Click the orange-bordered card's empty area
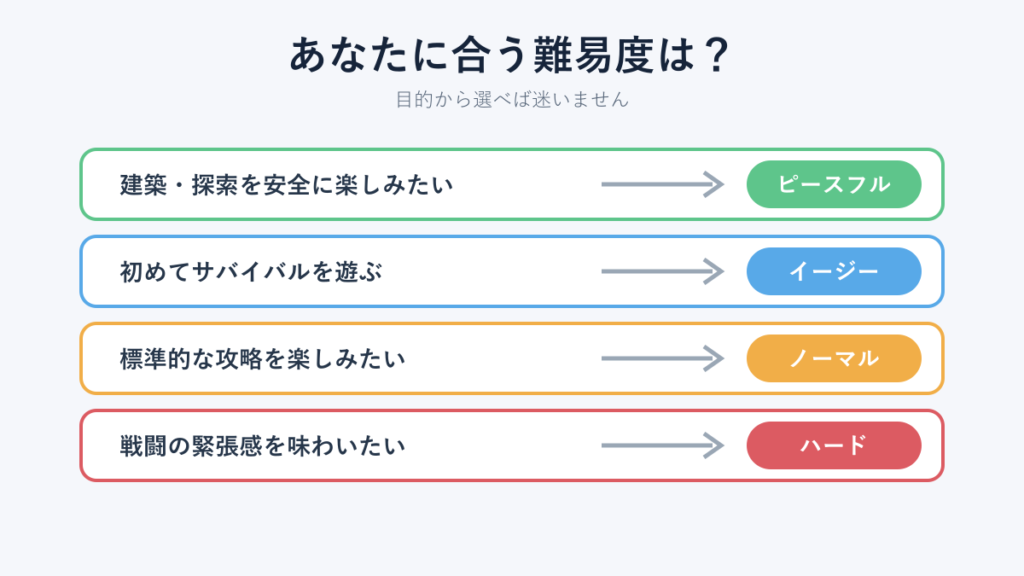 (x=503, y=359)
